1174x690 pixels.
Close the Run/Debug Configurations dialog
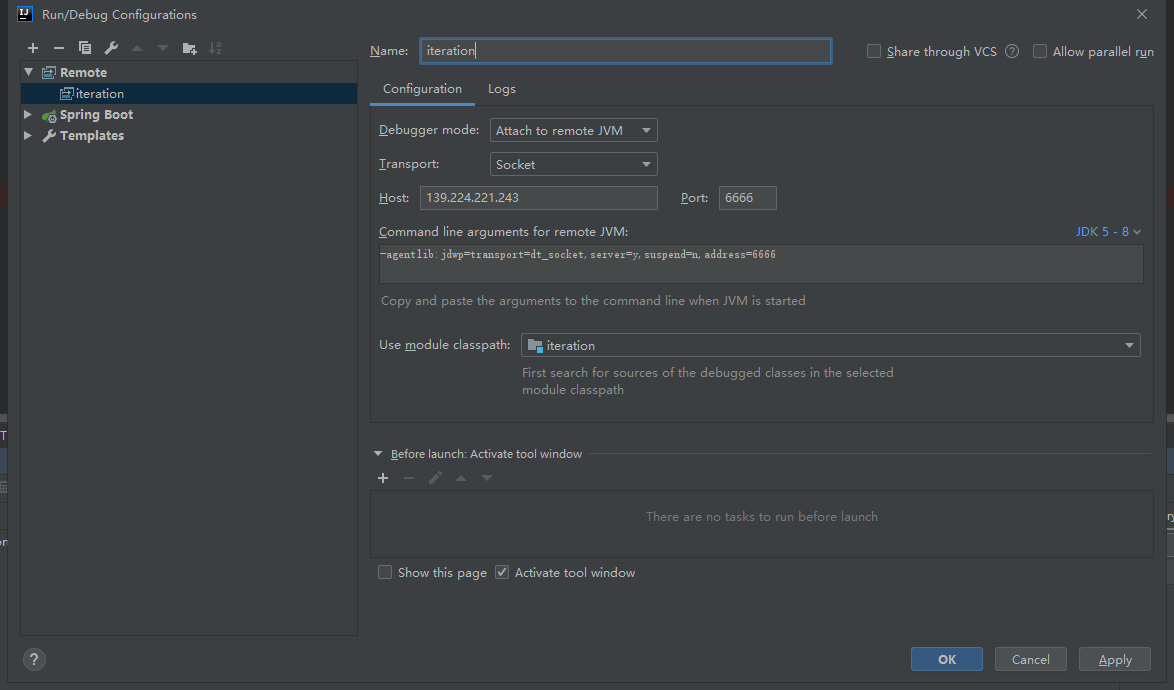click(1142, 14)
